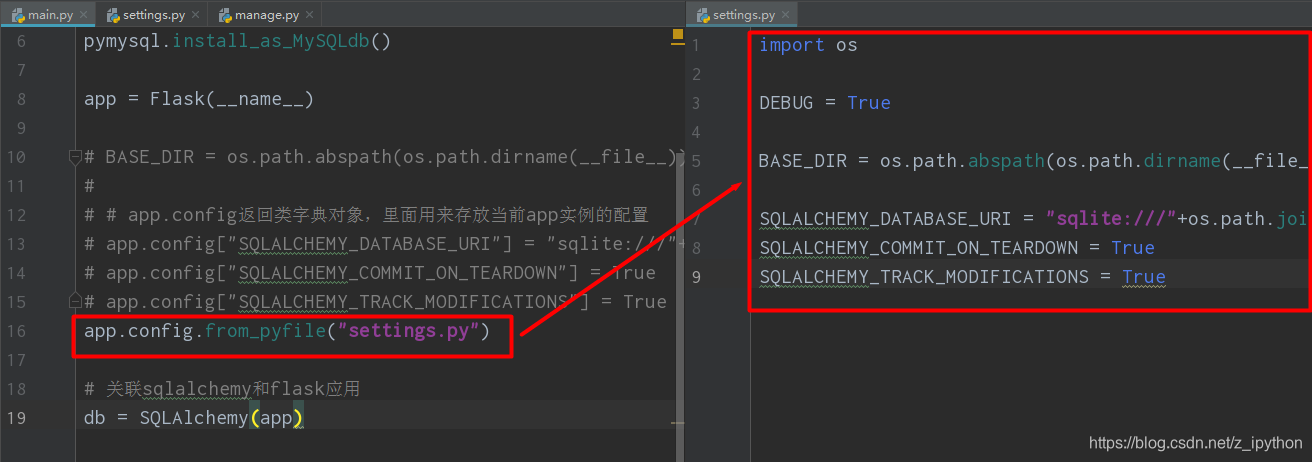
Task: Click line number 8 in left gutter
Action: point(22,99)
